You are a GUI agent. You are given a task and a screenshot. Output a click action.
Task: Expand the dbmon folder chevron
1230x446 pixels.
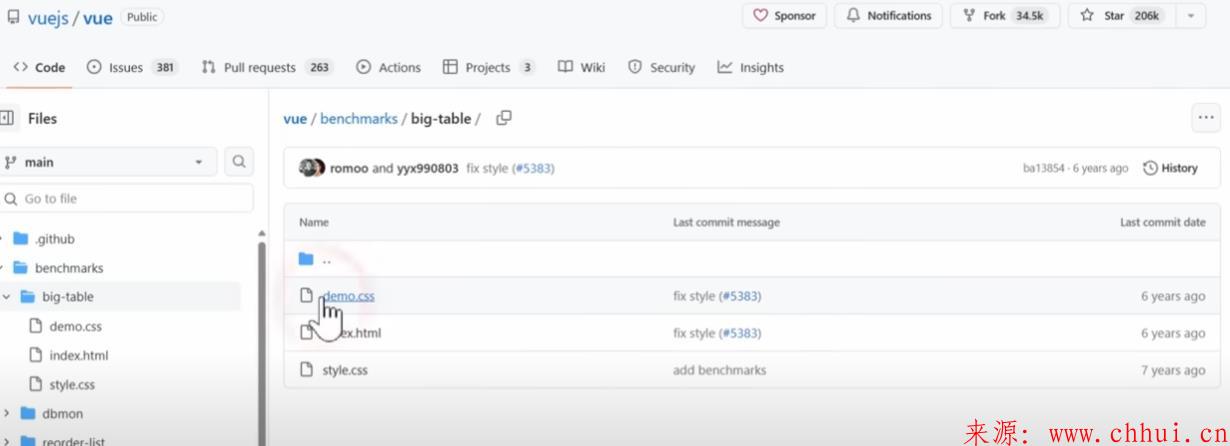coord(7,413)
